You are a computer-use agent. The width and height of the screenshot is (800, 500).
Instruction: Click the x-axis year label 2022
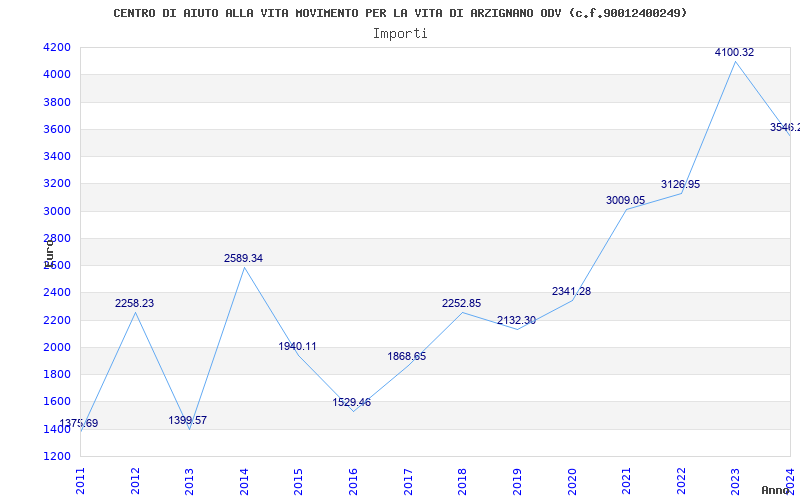(681, 481)
